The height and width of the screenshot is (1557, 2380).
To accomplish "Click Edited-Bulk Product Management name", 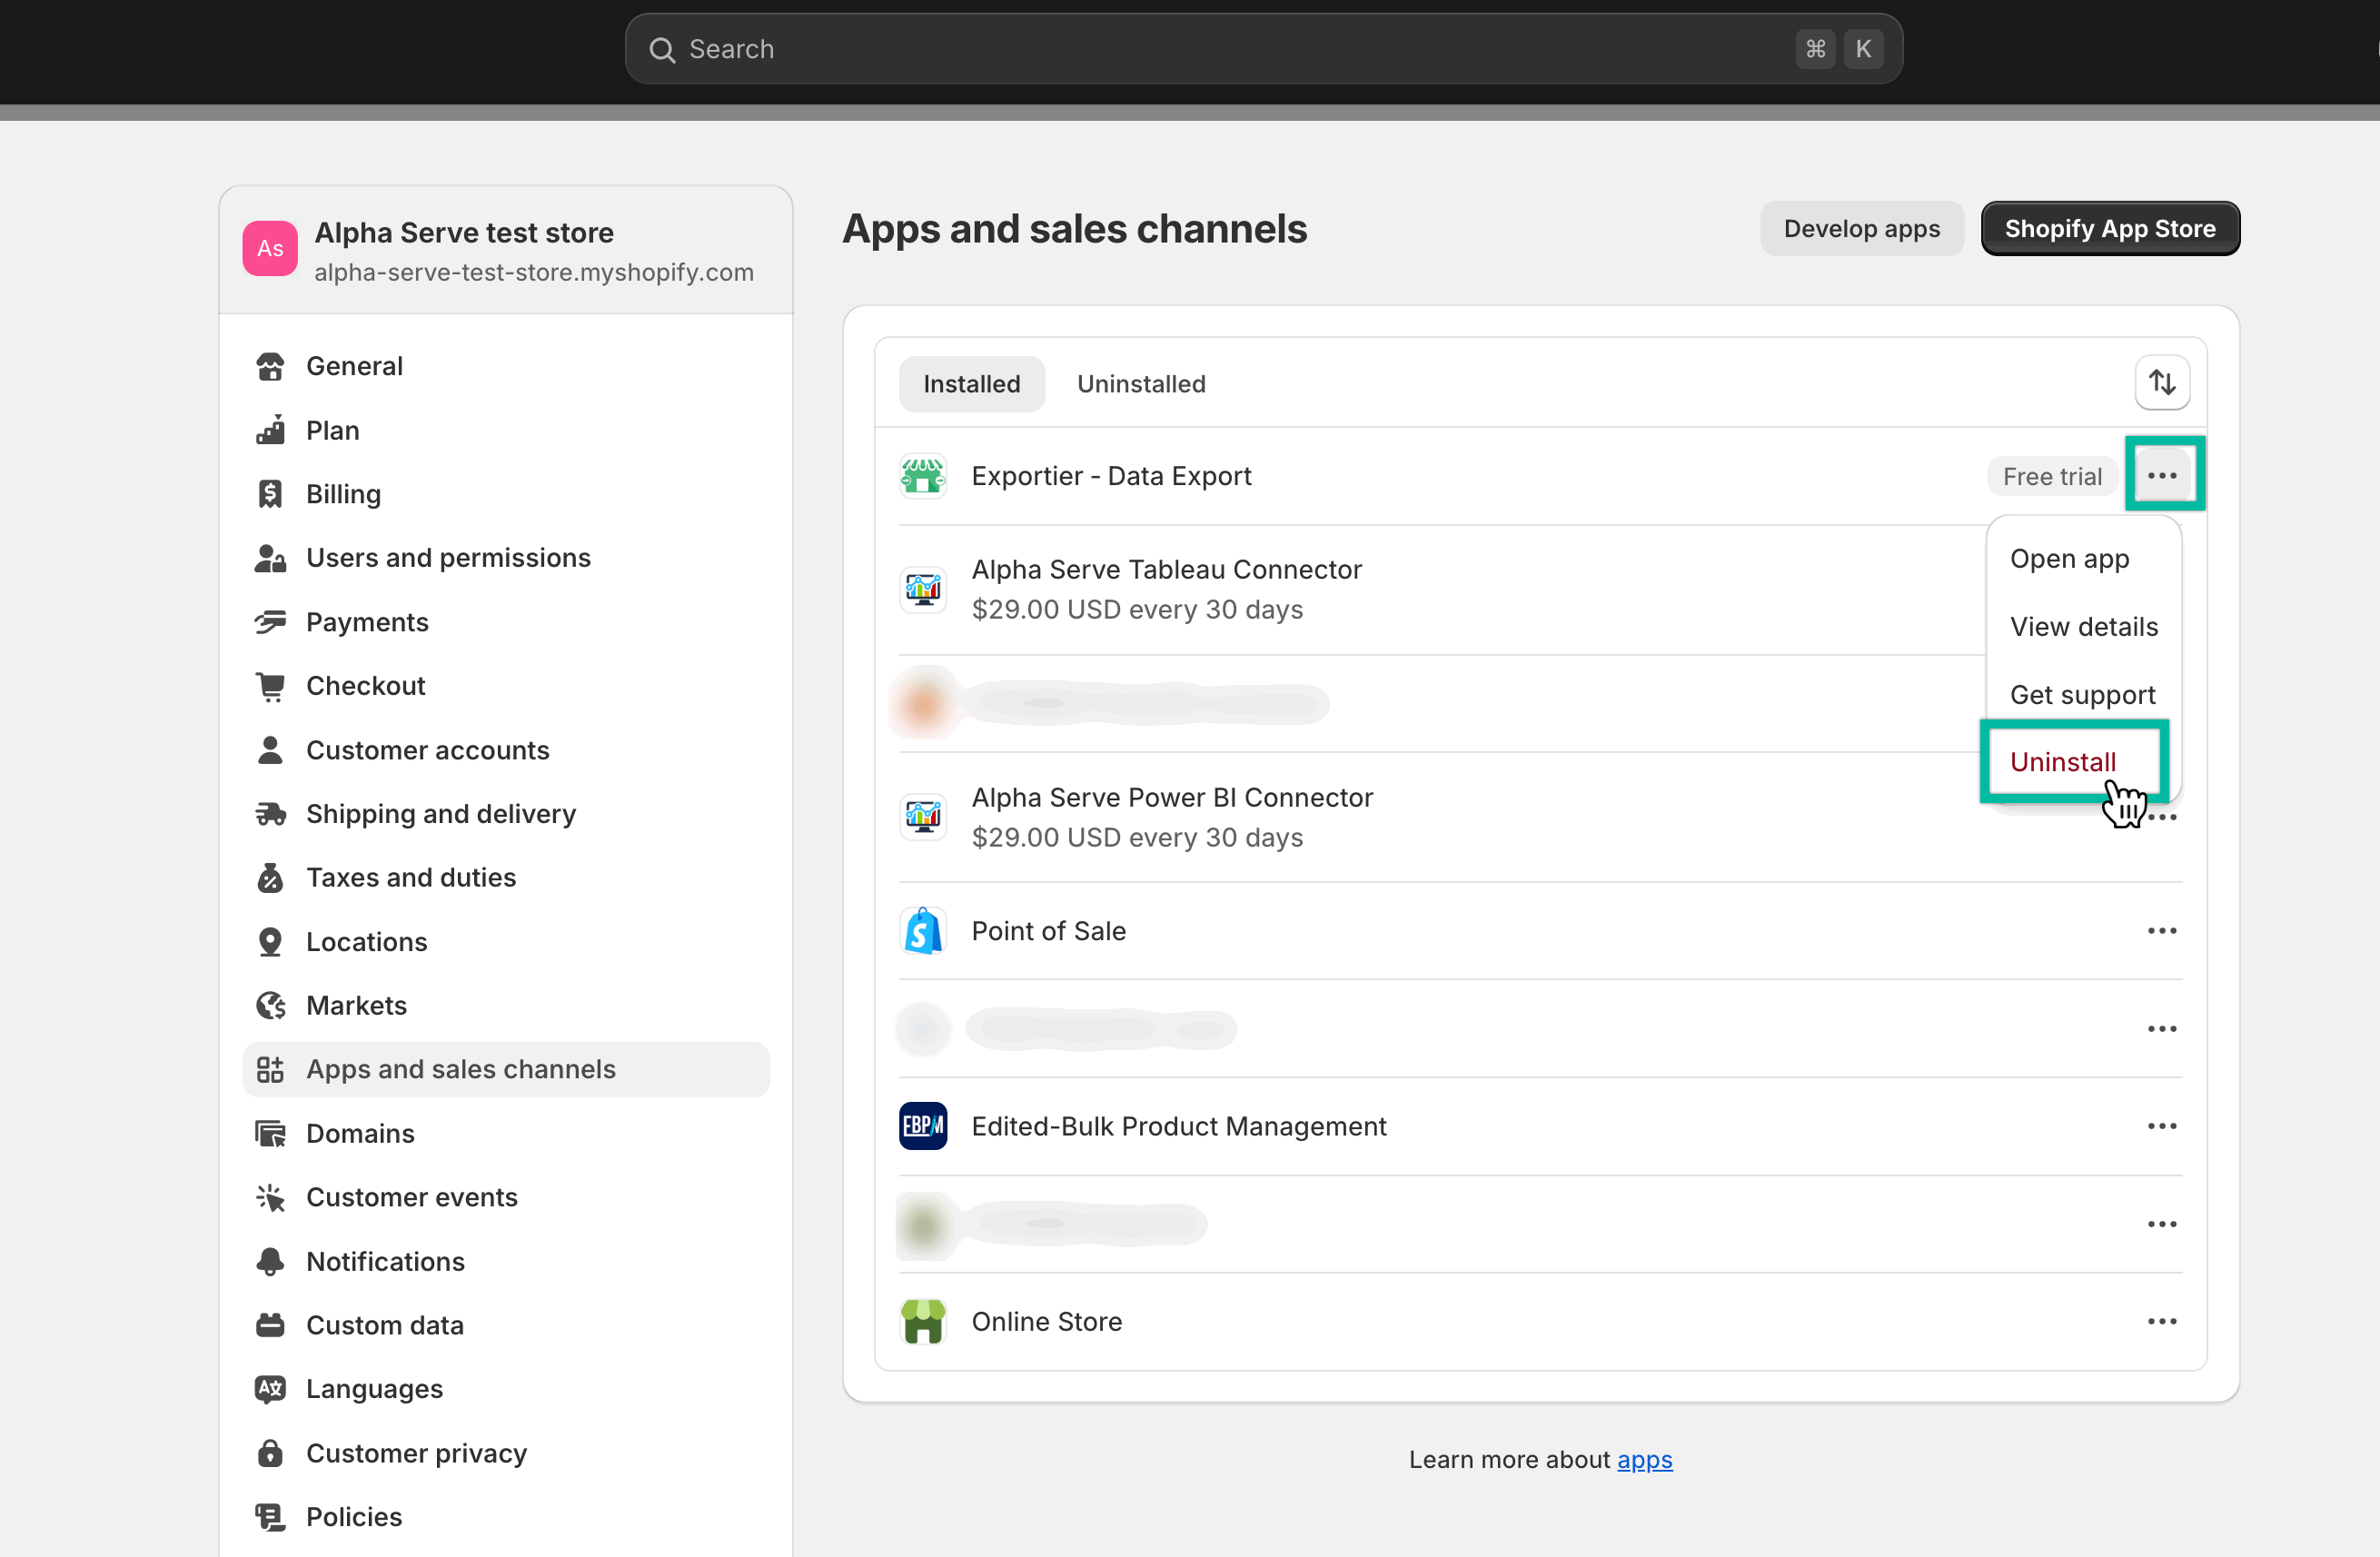I will coord(1178,1126).
